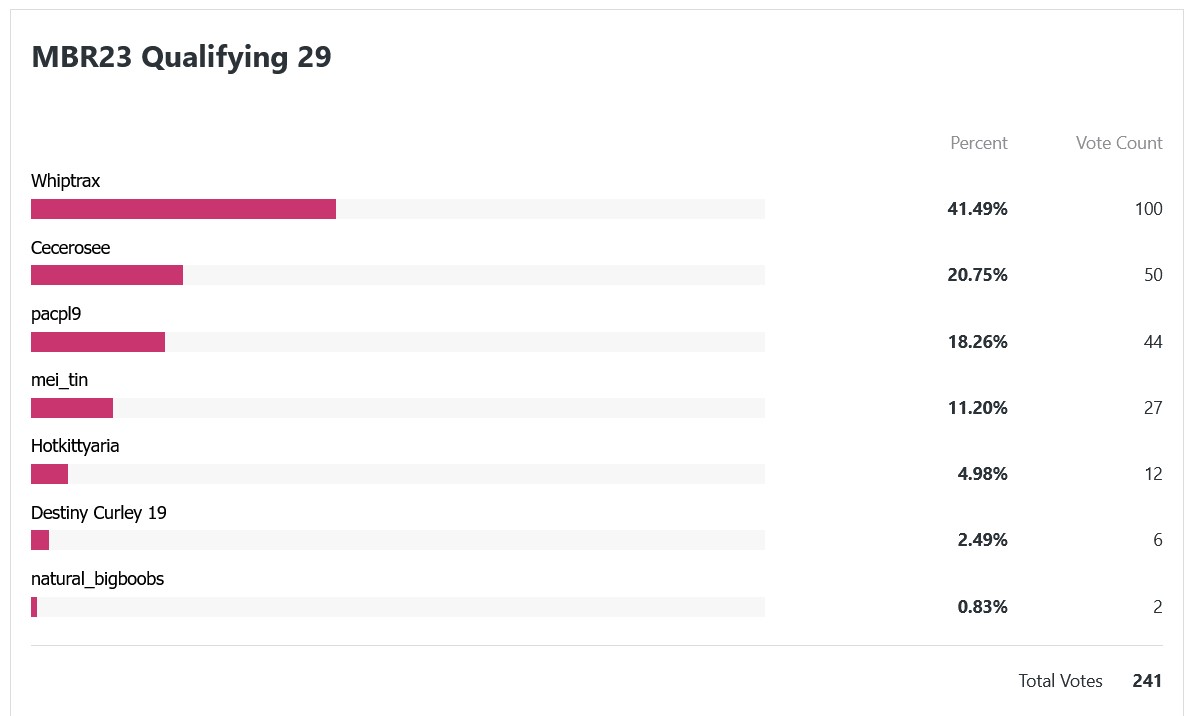Click the Vote Count column header

coord(1119,143)
